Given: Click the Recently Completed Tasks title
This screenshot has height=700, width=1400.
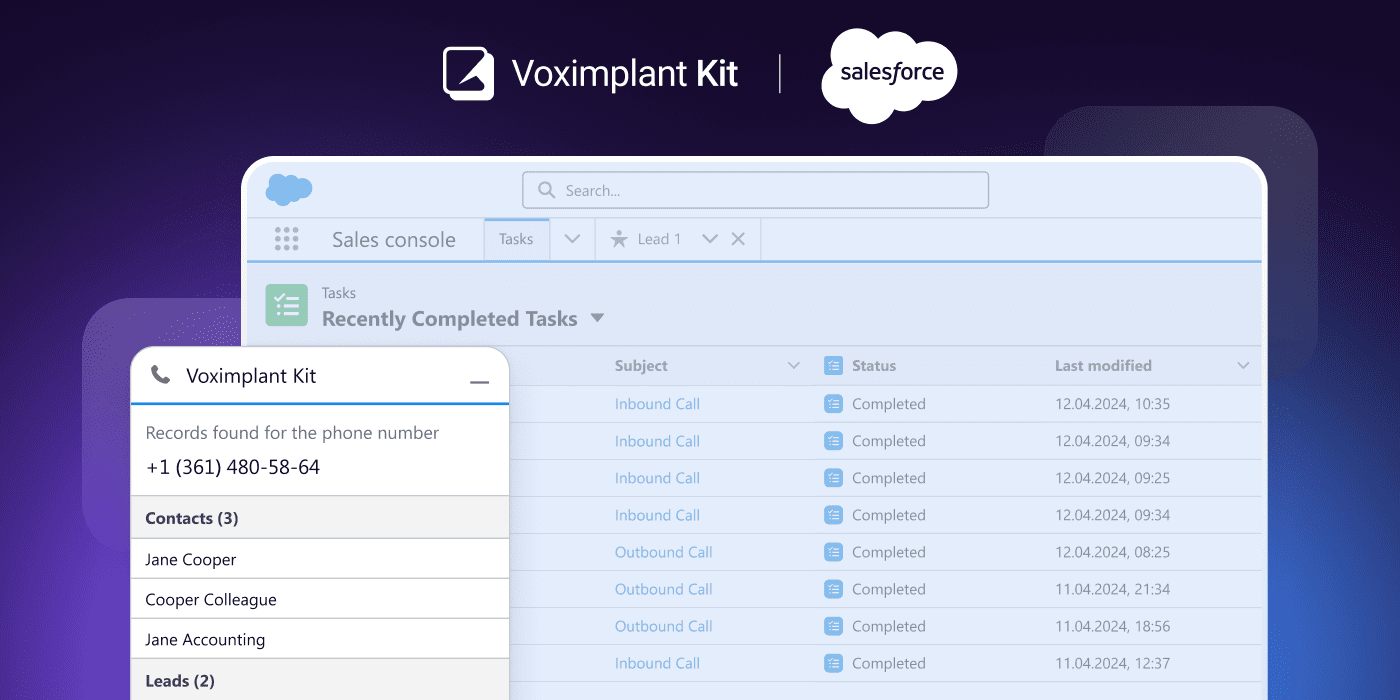Looking at the screenshot, I should coord(450,319).
